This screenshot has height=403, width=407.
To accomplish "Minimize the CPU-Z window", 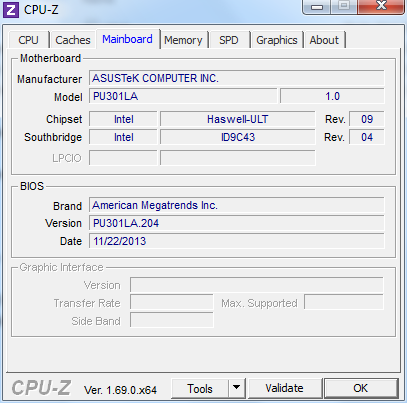I will pos(317,7).
